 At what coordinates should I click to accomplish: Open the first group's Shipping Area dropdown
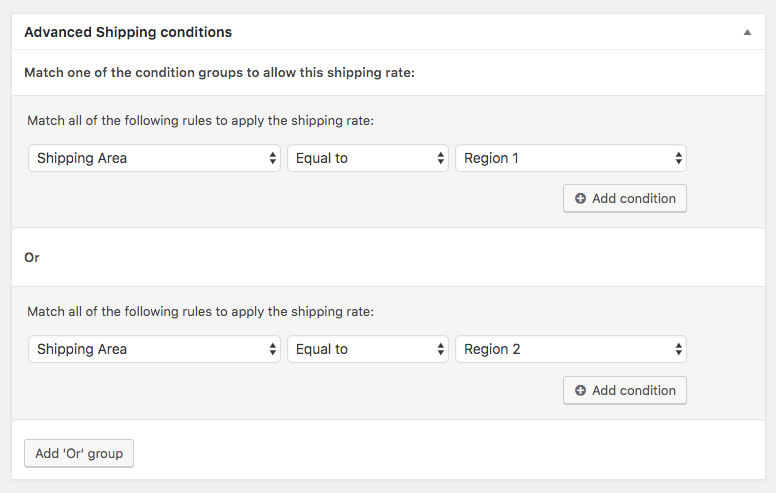click(x=154, y=158)
